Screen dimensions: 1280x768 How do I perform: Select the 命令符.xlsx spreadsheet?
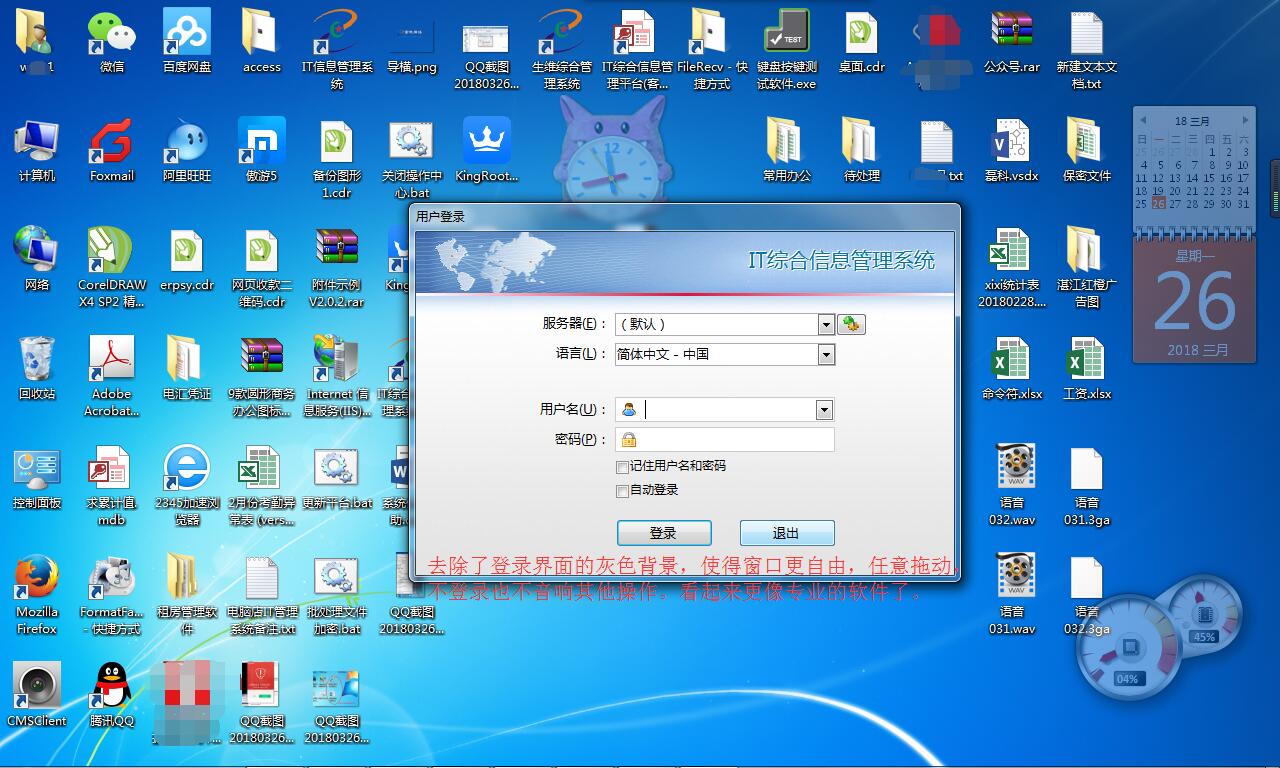coord(1012,369)
